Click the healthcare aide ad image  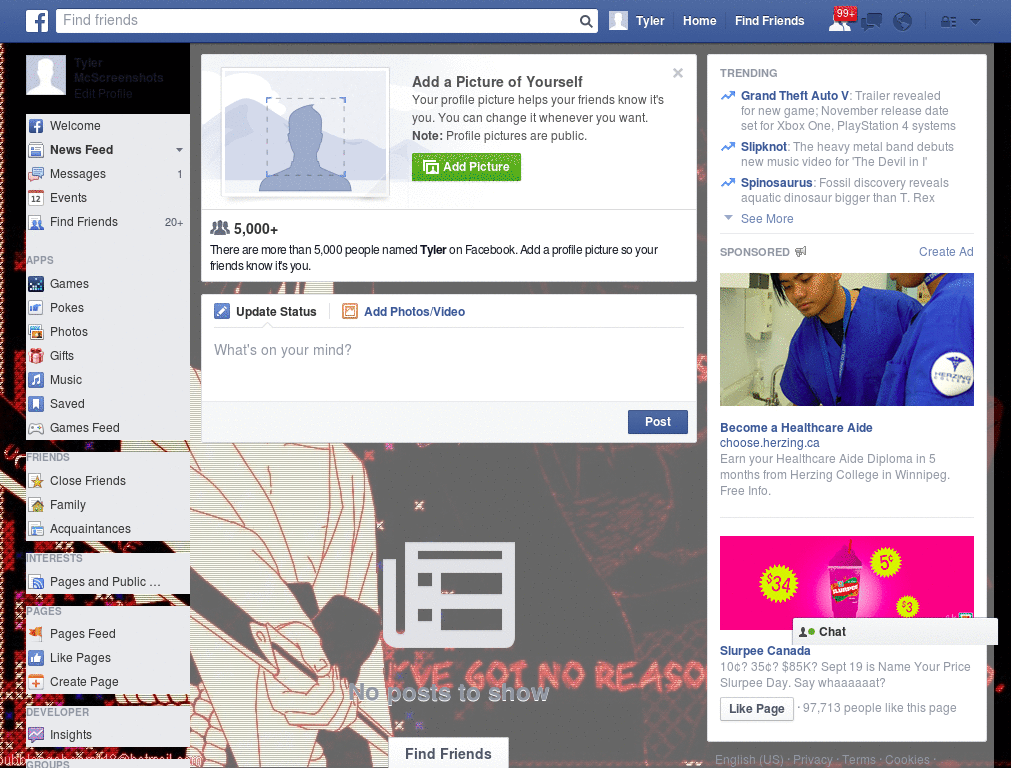[x=846, y=340]
